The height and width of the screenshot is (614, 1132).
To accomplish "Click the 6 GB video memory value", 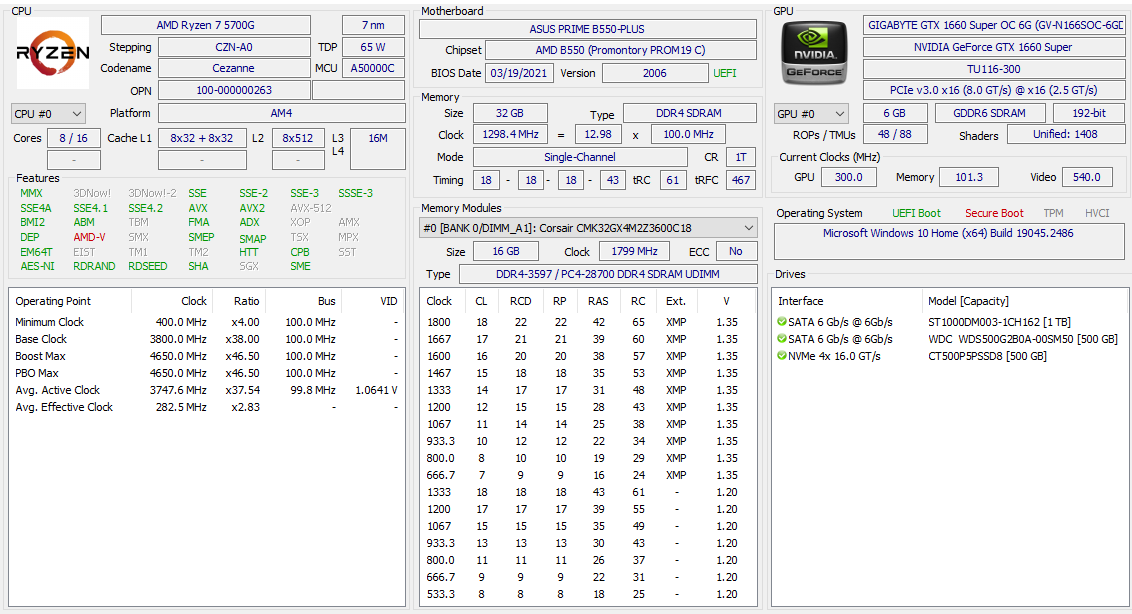I will 894,113.
